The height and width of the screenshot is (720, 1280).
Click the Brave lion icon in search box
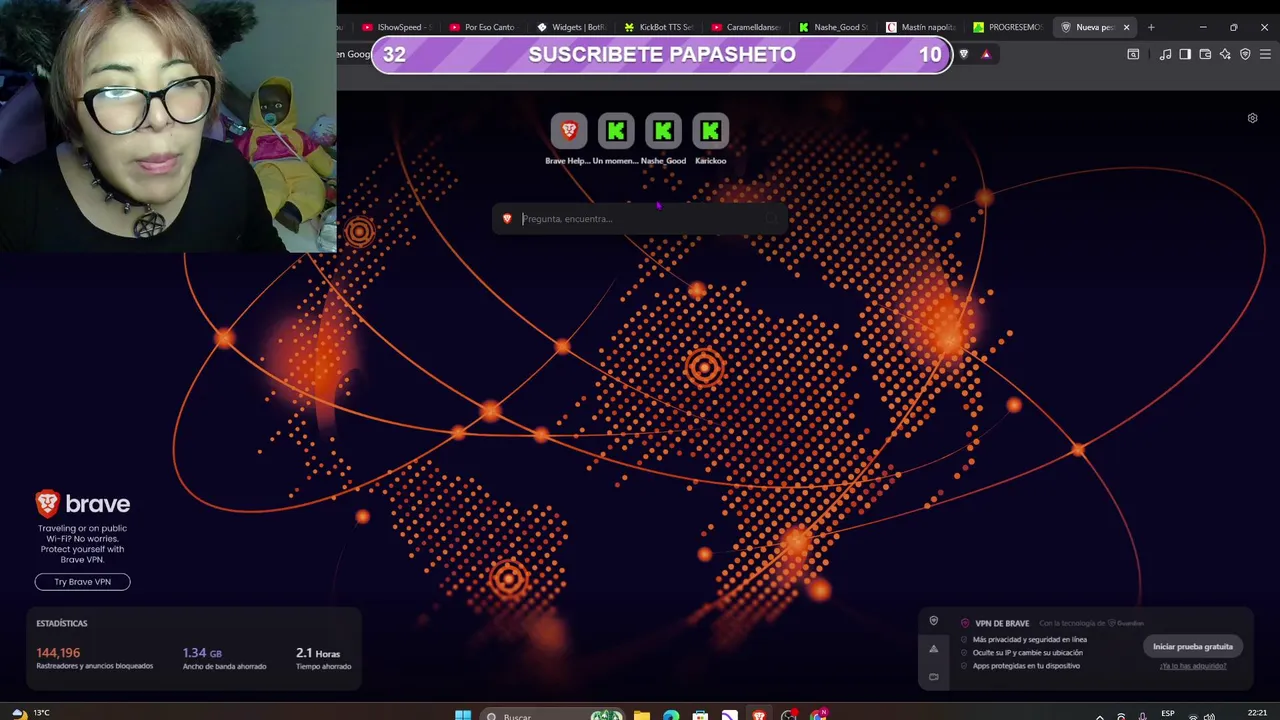(507, 219)
